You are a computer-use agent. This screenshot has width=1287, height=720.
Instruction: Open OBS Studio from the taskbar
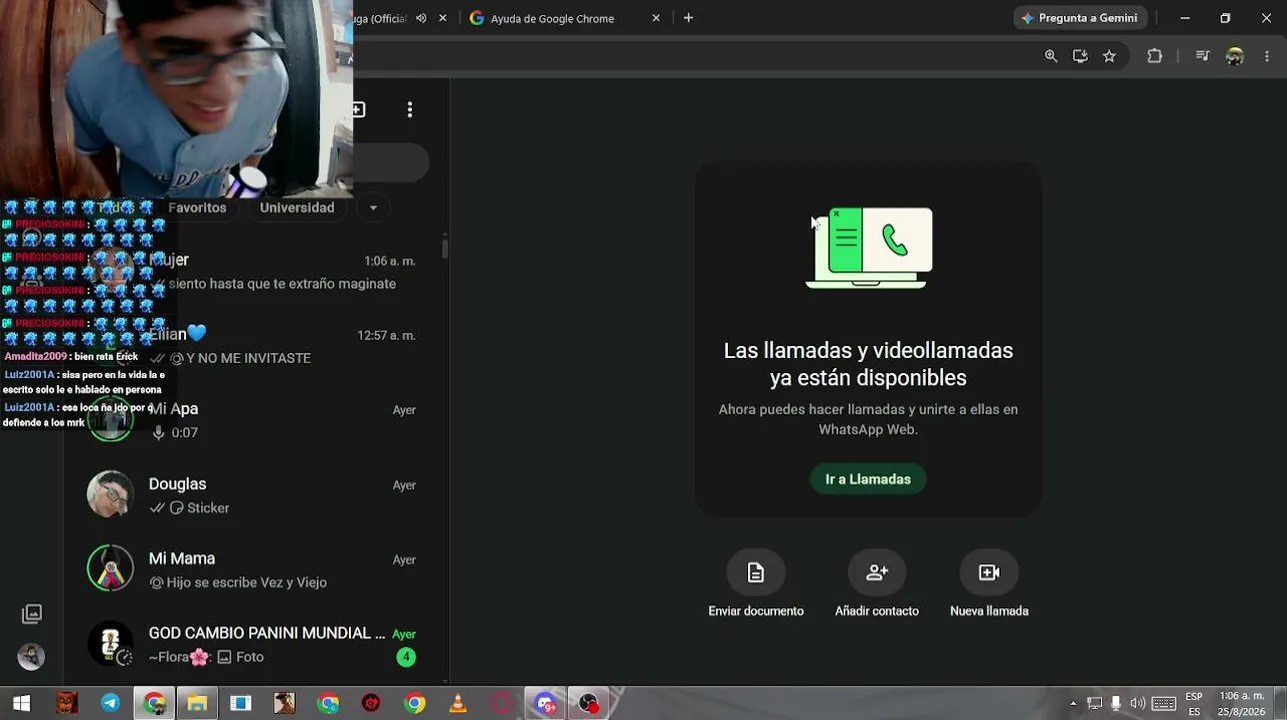[589, 703]
